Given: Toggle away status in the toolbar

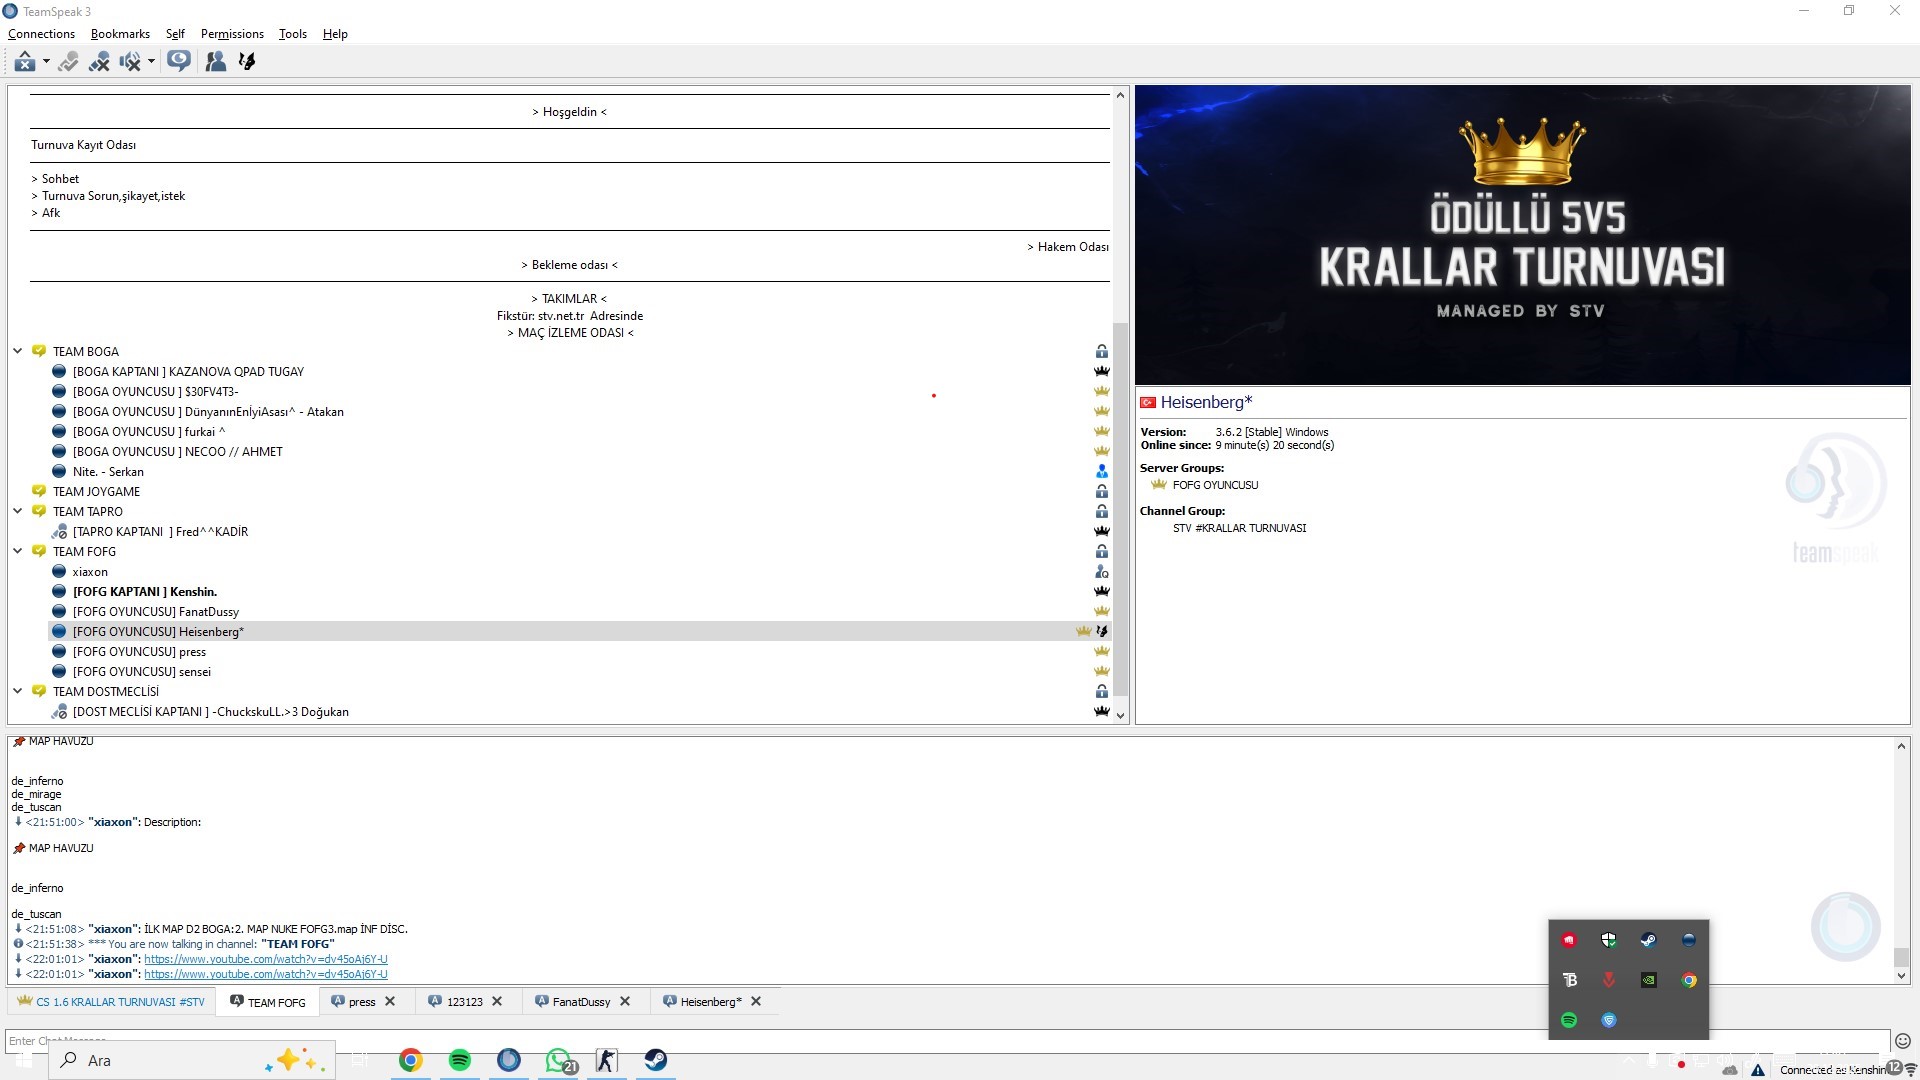Looking at the screenshot, I should coord(68,62).
